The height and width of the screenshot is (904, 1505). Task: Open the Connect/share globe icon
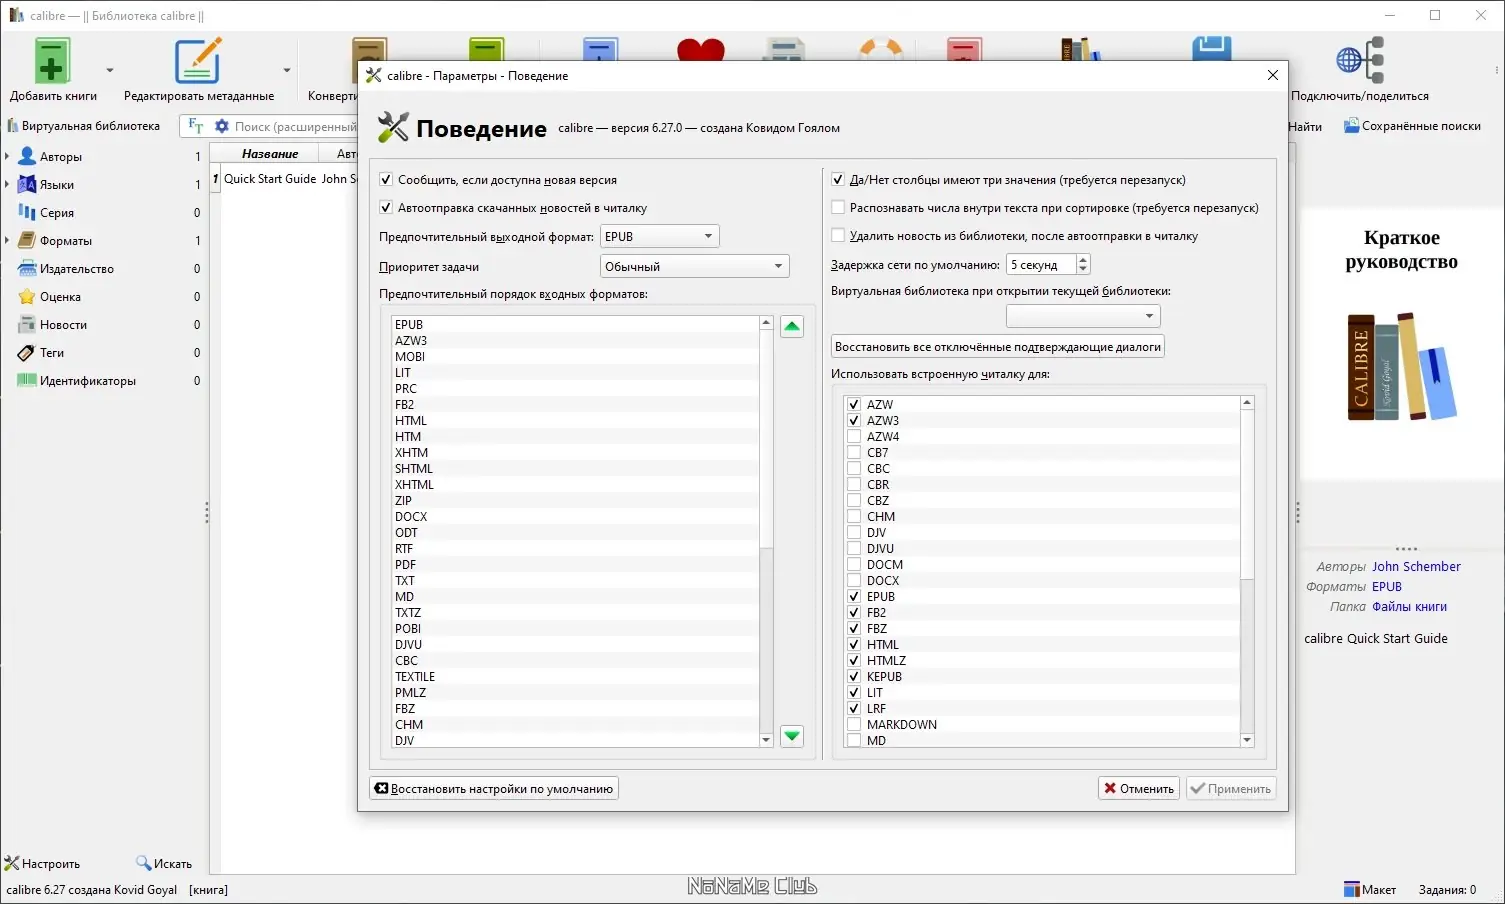click(1360, 60)
